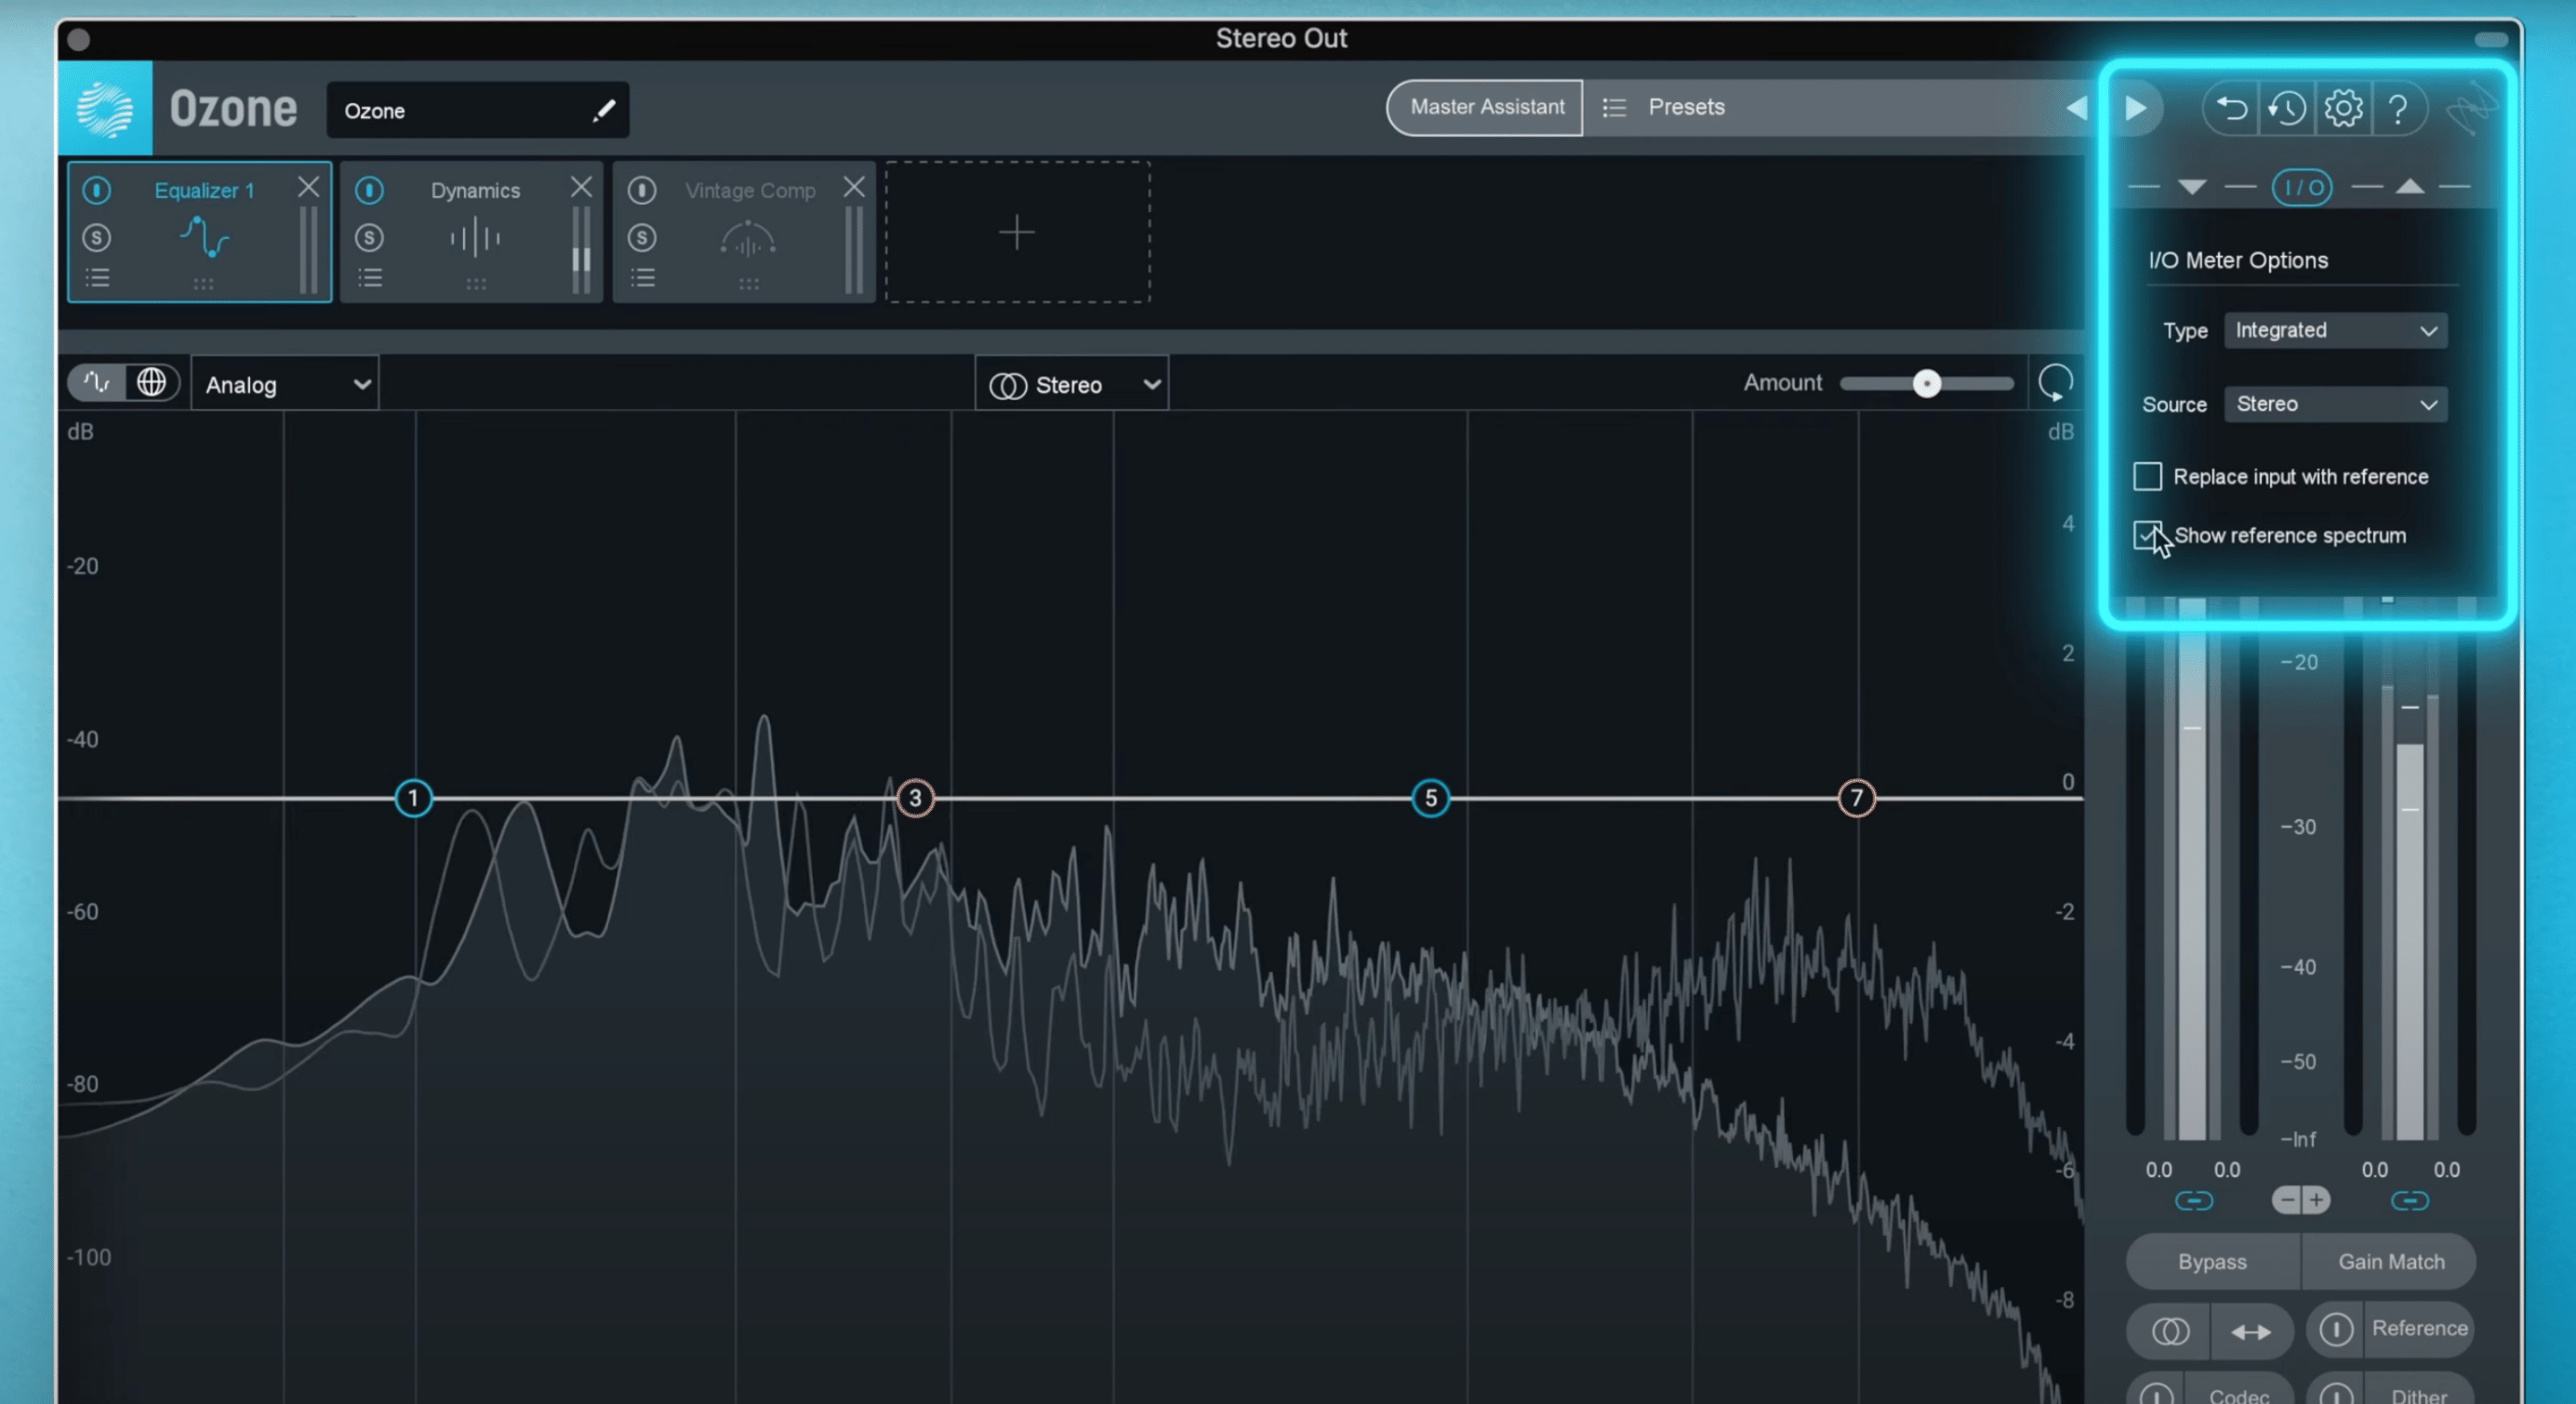This screenshot has height=1404, width=2576.
Task: Click the swap channels arrow icon
Action: (2251, 1331)
